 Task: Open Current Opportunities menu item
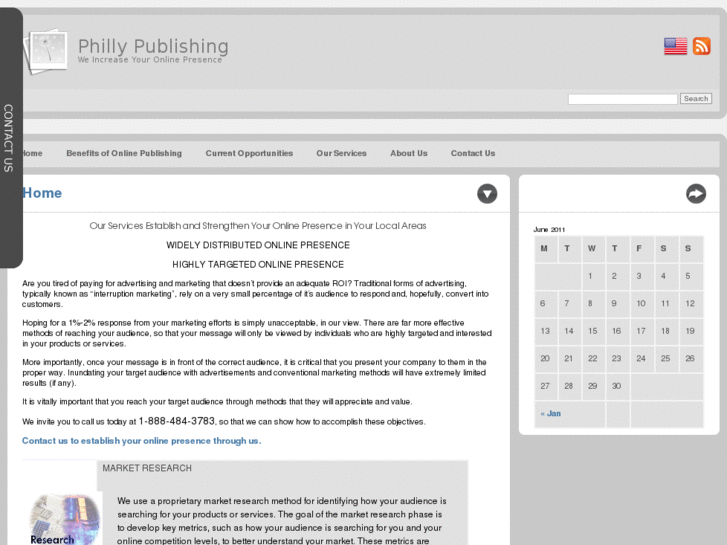(249, 153)
